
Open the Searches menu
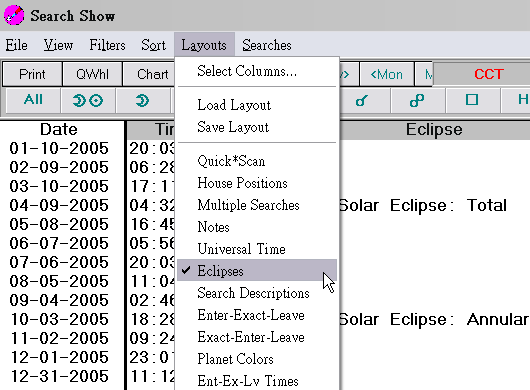pyautogui.click(x=267, y=45)
